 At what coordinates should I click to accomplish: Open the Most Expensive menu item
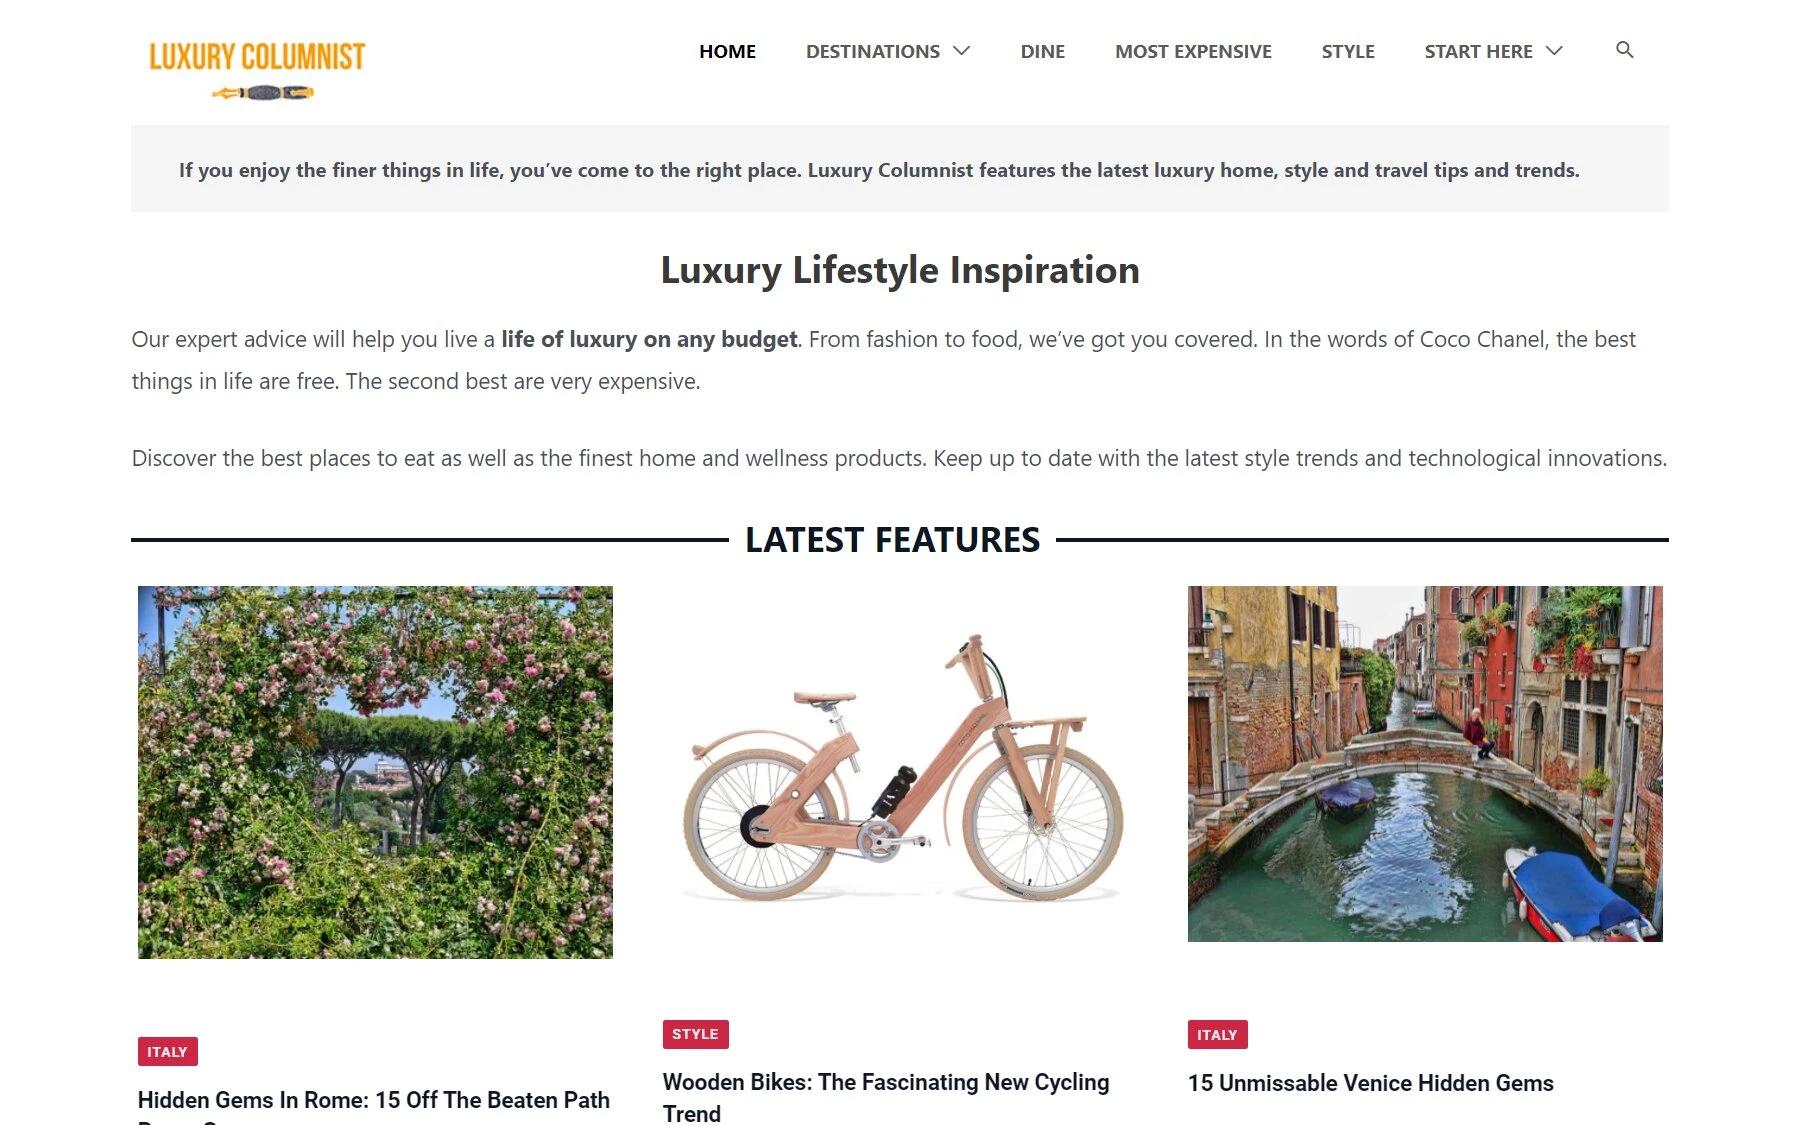pyautogui.click(x=1193, y=51)
